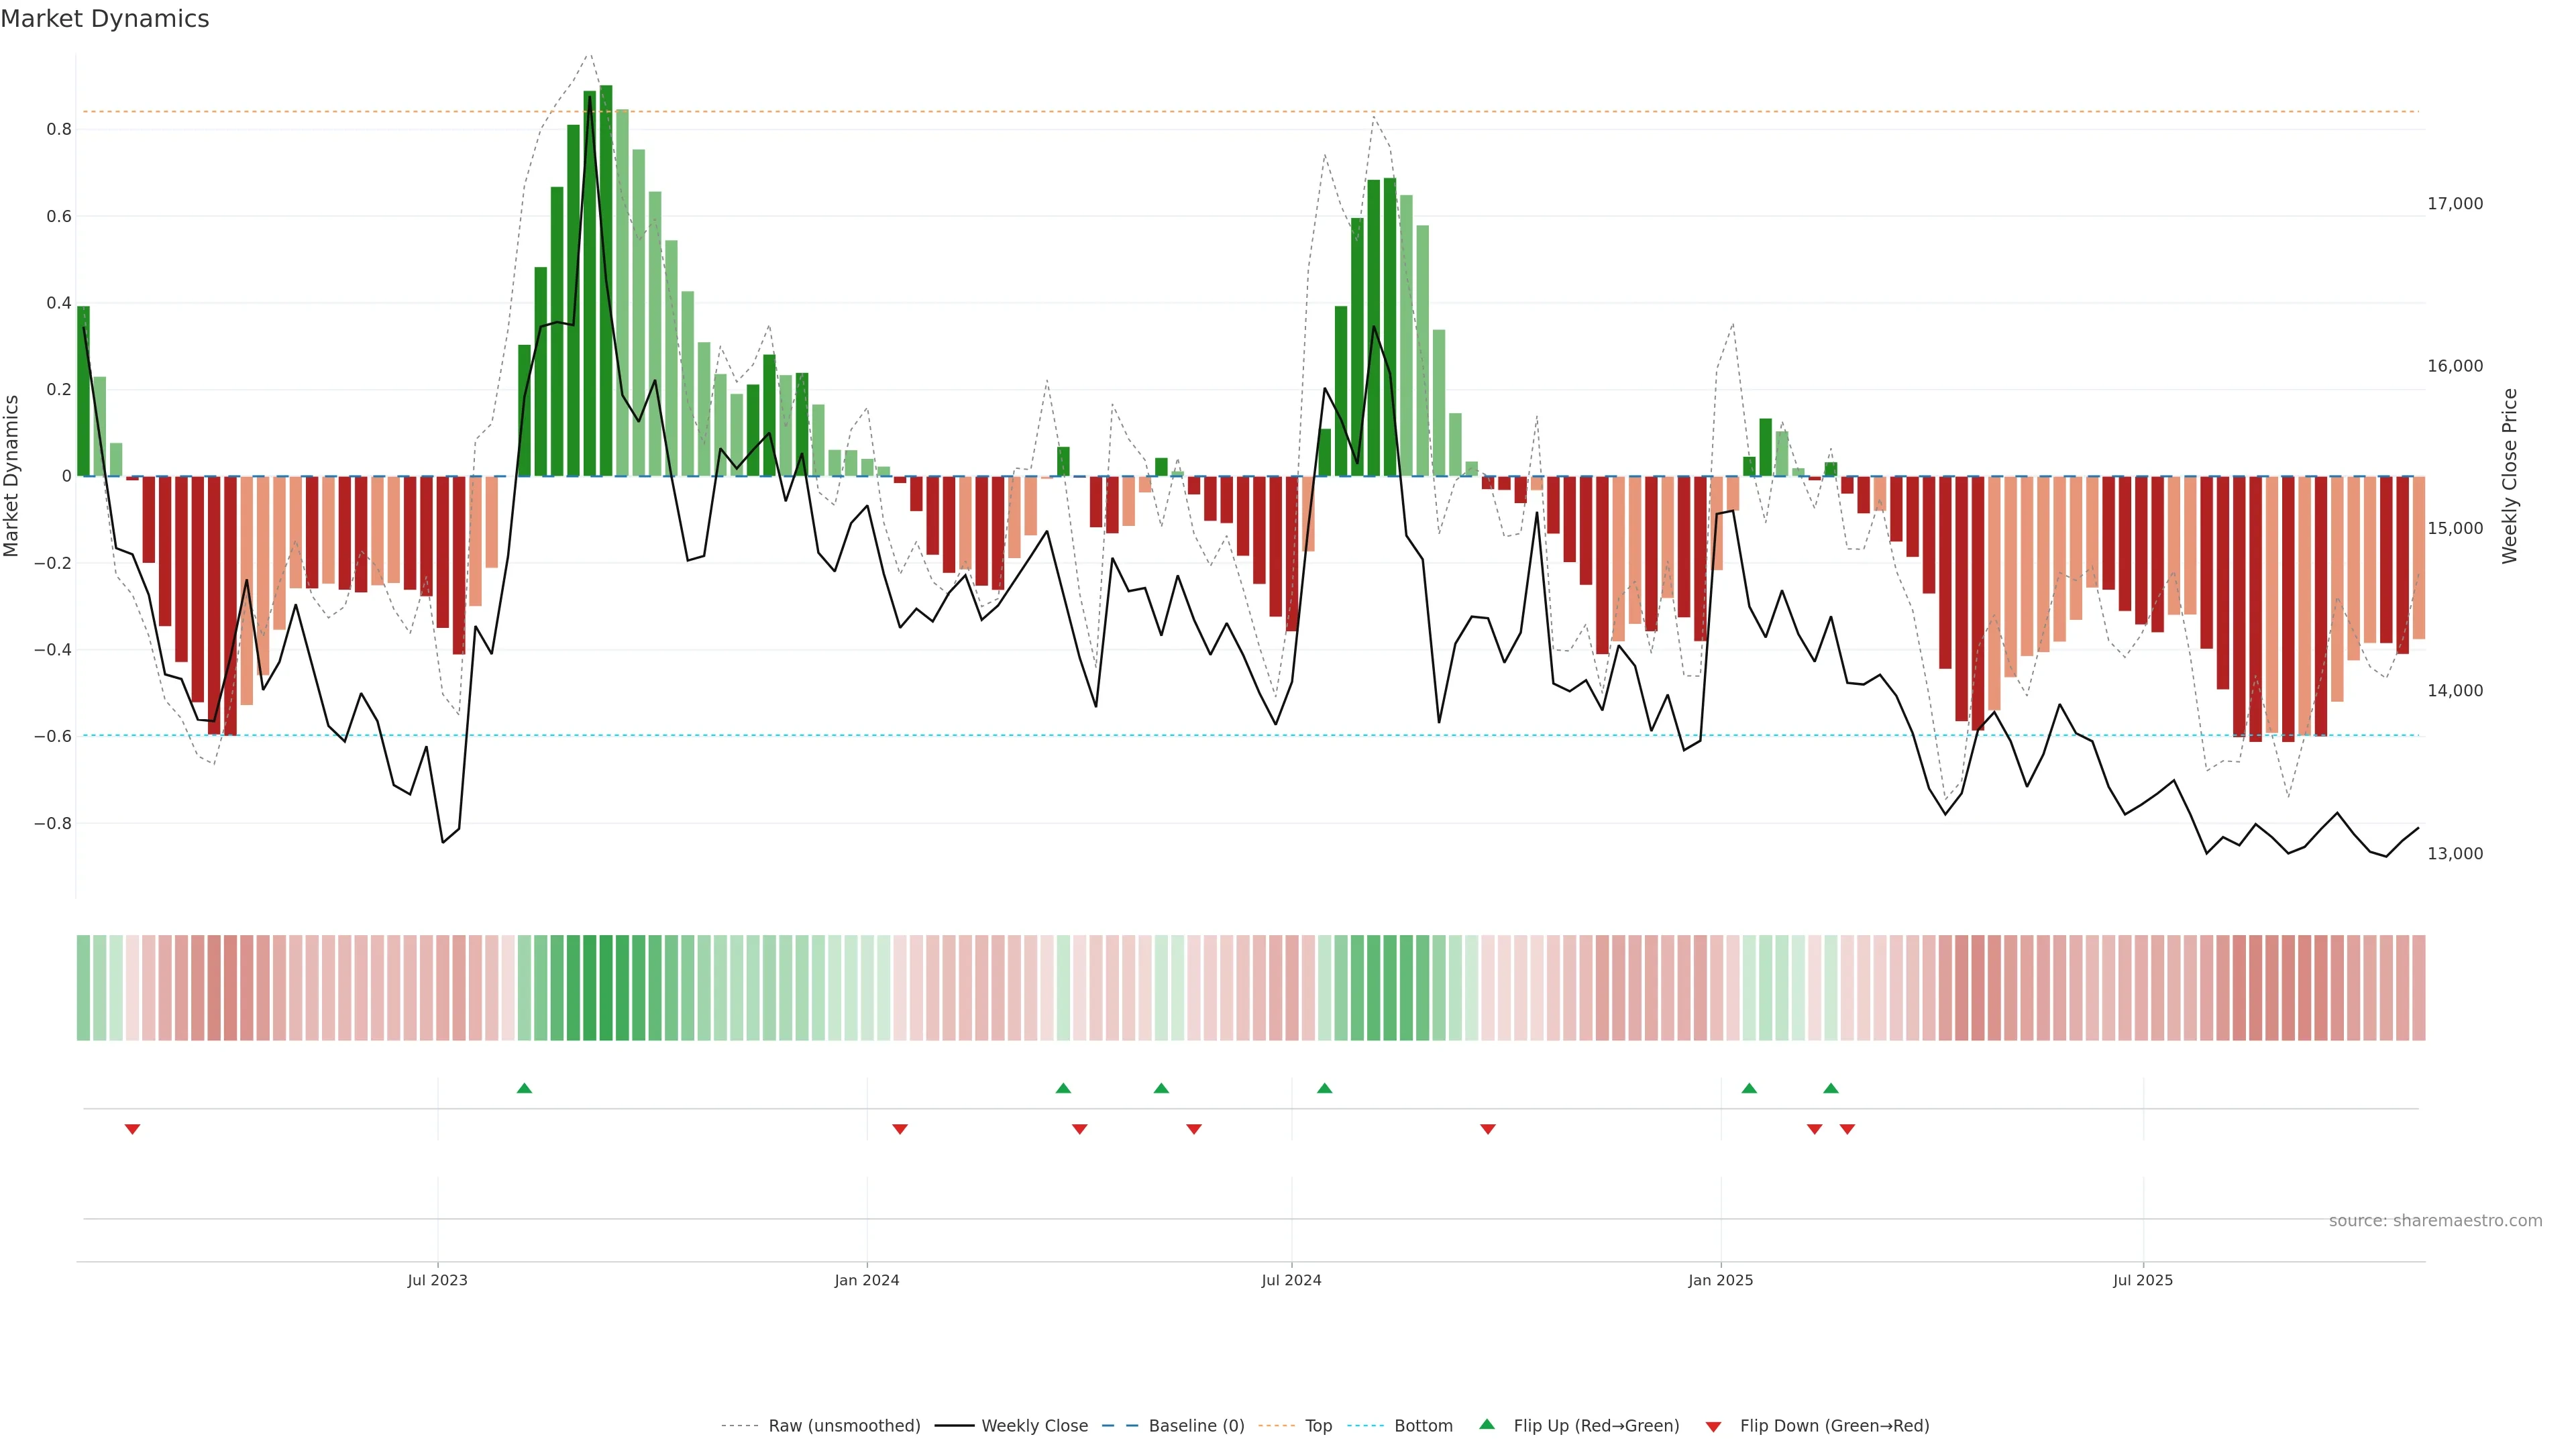The image size is (2576, 1449).
Task: Click the source: sharemaestro.com text
Action: [2435, 1221]
